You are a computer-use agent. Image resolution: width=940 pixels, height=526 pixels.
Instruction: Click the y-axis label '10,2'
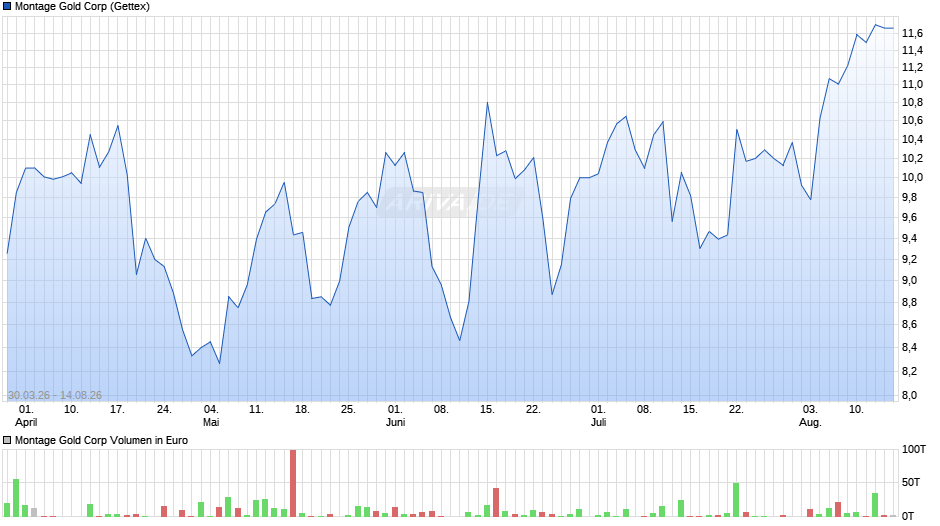coord(912,158)
